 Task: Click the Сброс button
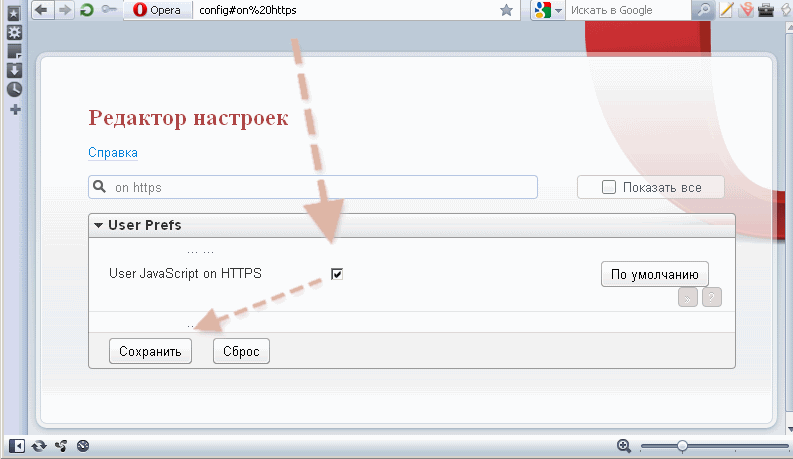[x=241, y=351]
